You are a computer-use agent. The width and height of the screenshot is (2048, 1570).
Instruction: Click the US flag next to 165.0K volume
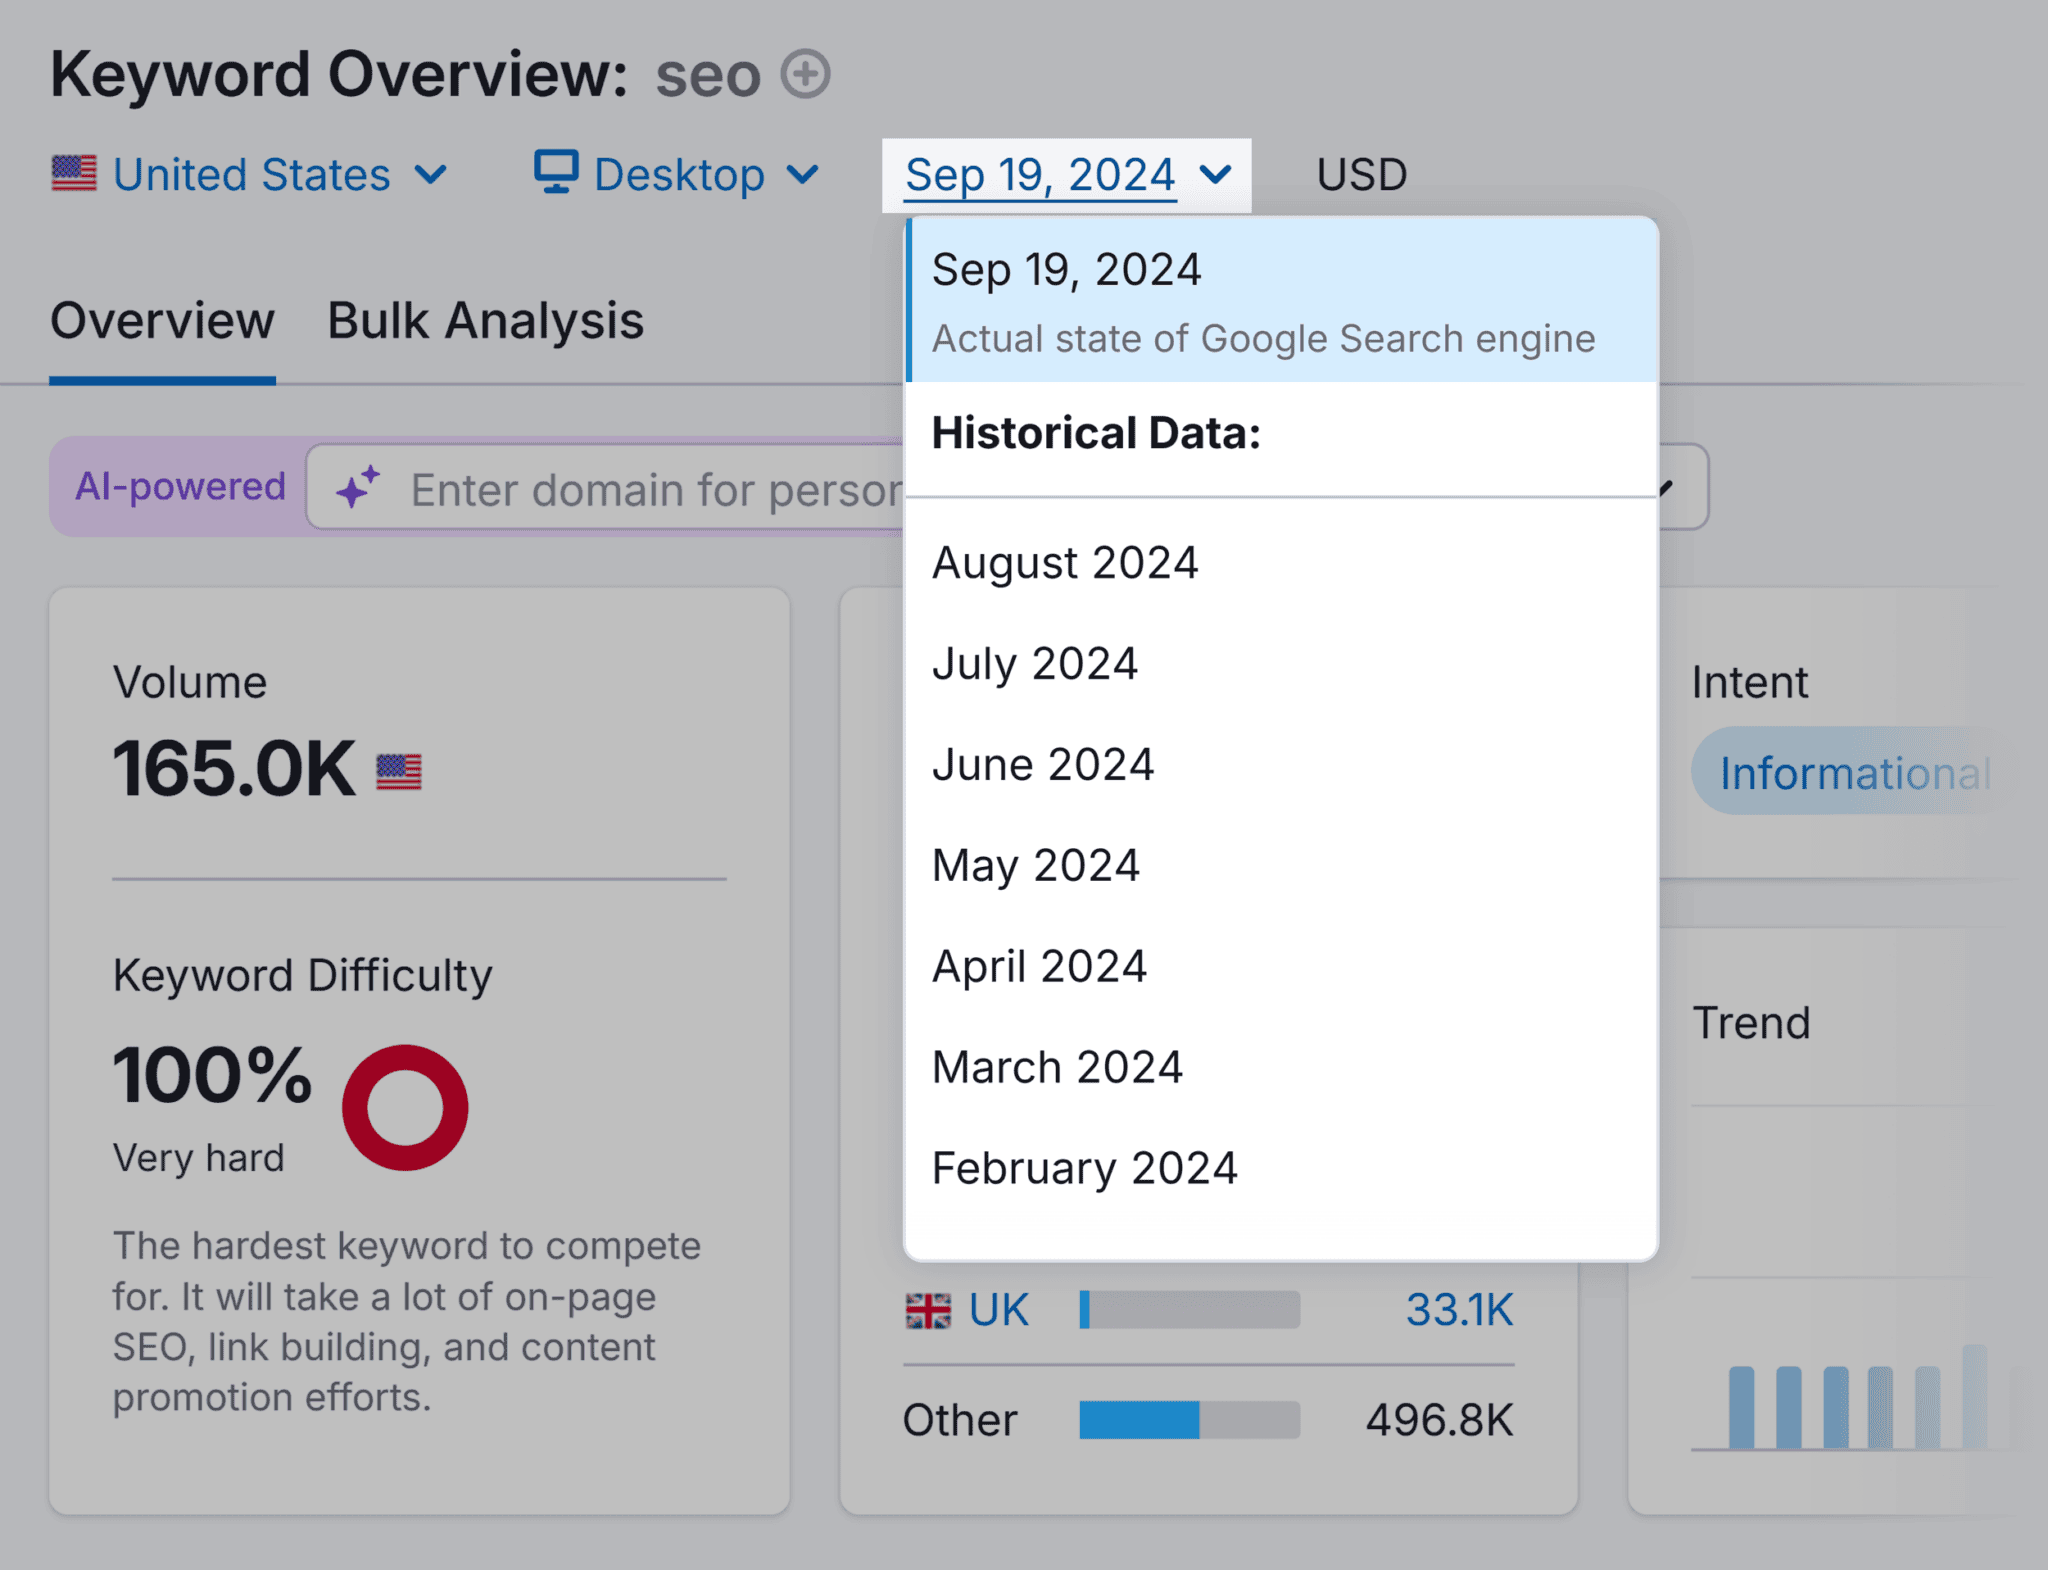tap(399, 770)
